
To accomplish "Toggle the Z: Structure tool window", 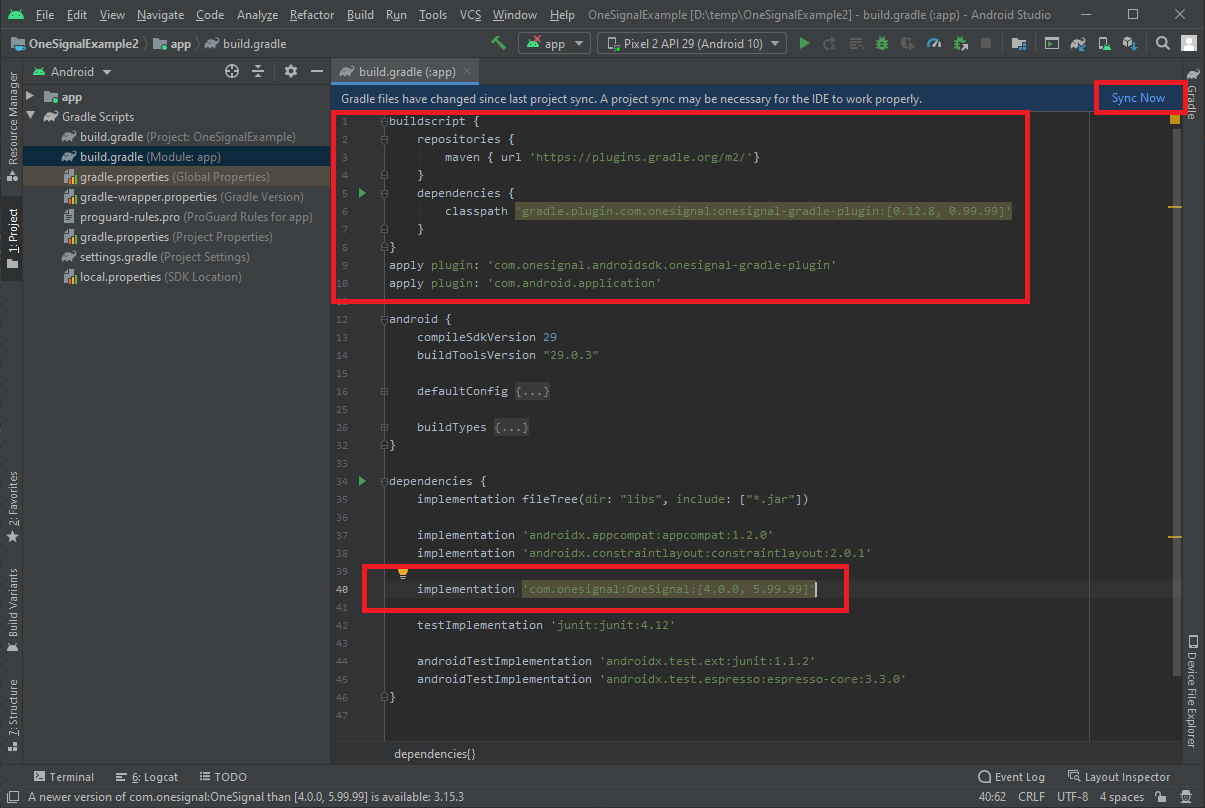I will 13,714.
